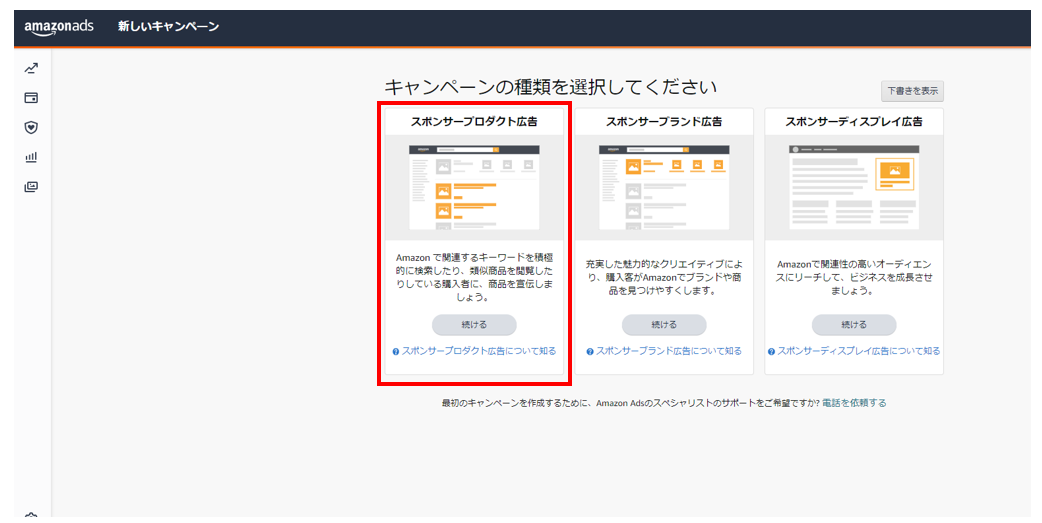
Task: Click the スポンサープロダクト広告 preview image
Action: coord(474,187)
